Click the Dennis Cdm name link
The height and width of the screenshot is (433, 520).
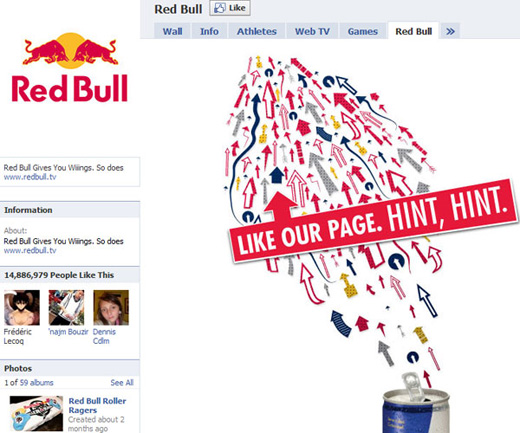tap(104, 336)
